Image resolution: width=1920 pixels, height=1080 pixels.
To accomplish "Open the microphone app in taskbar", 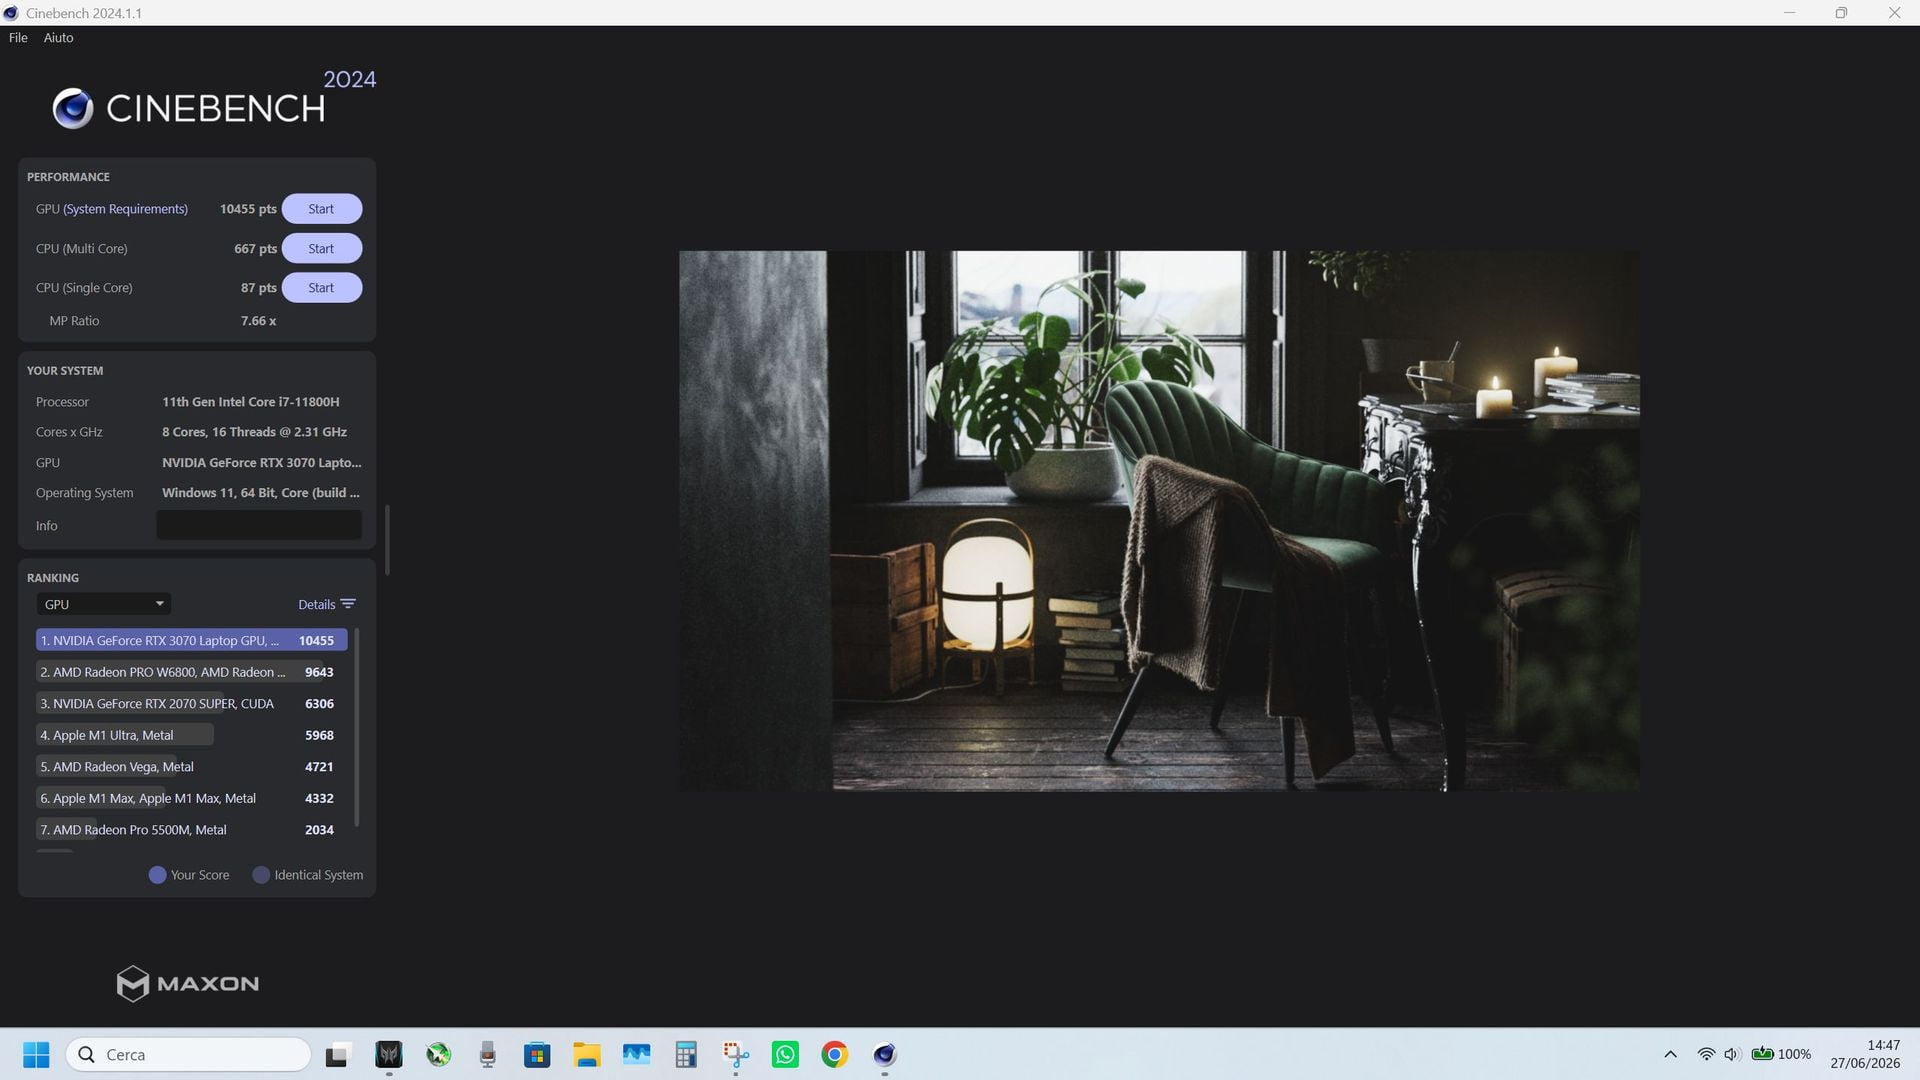I will coord(487,1055).
